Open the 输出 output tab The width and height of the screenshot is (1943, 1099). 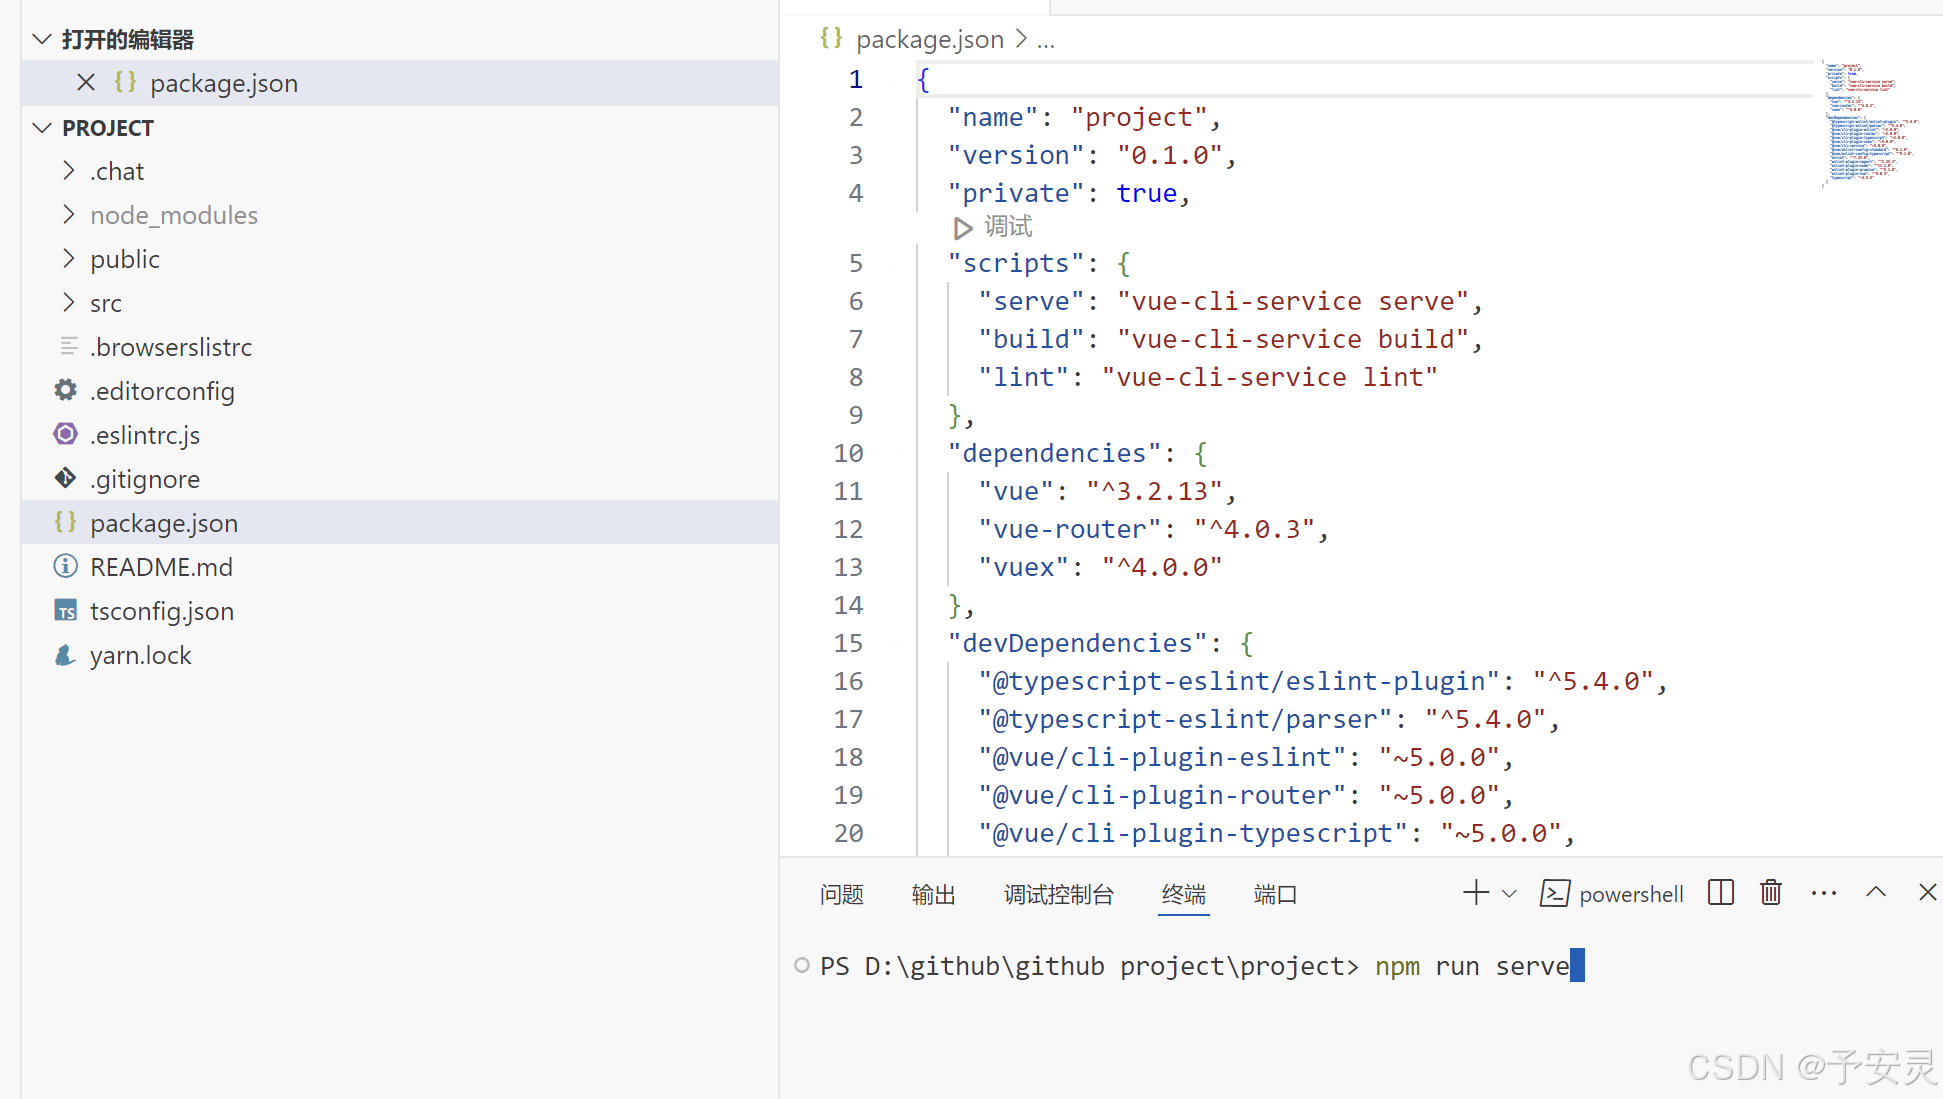tap(933, 894)
